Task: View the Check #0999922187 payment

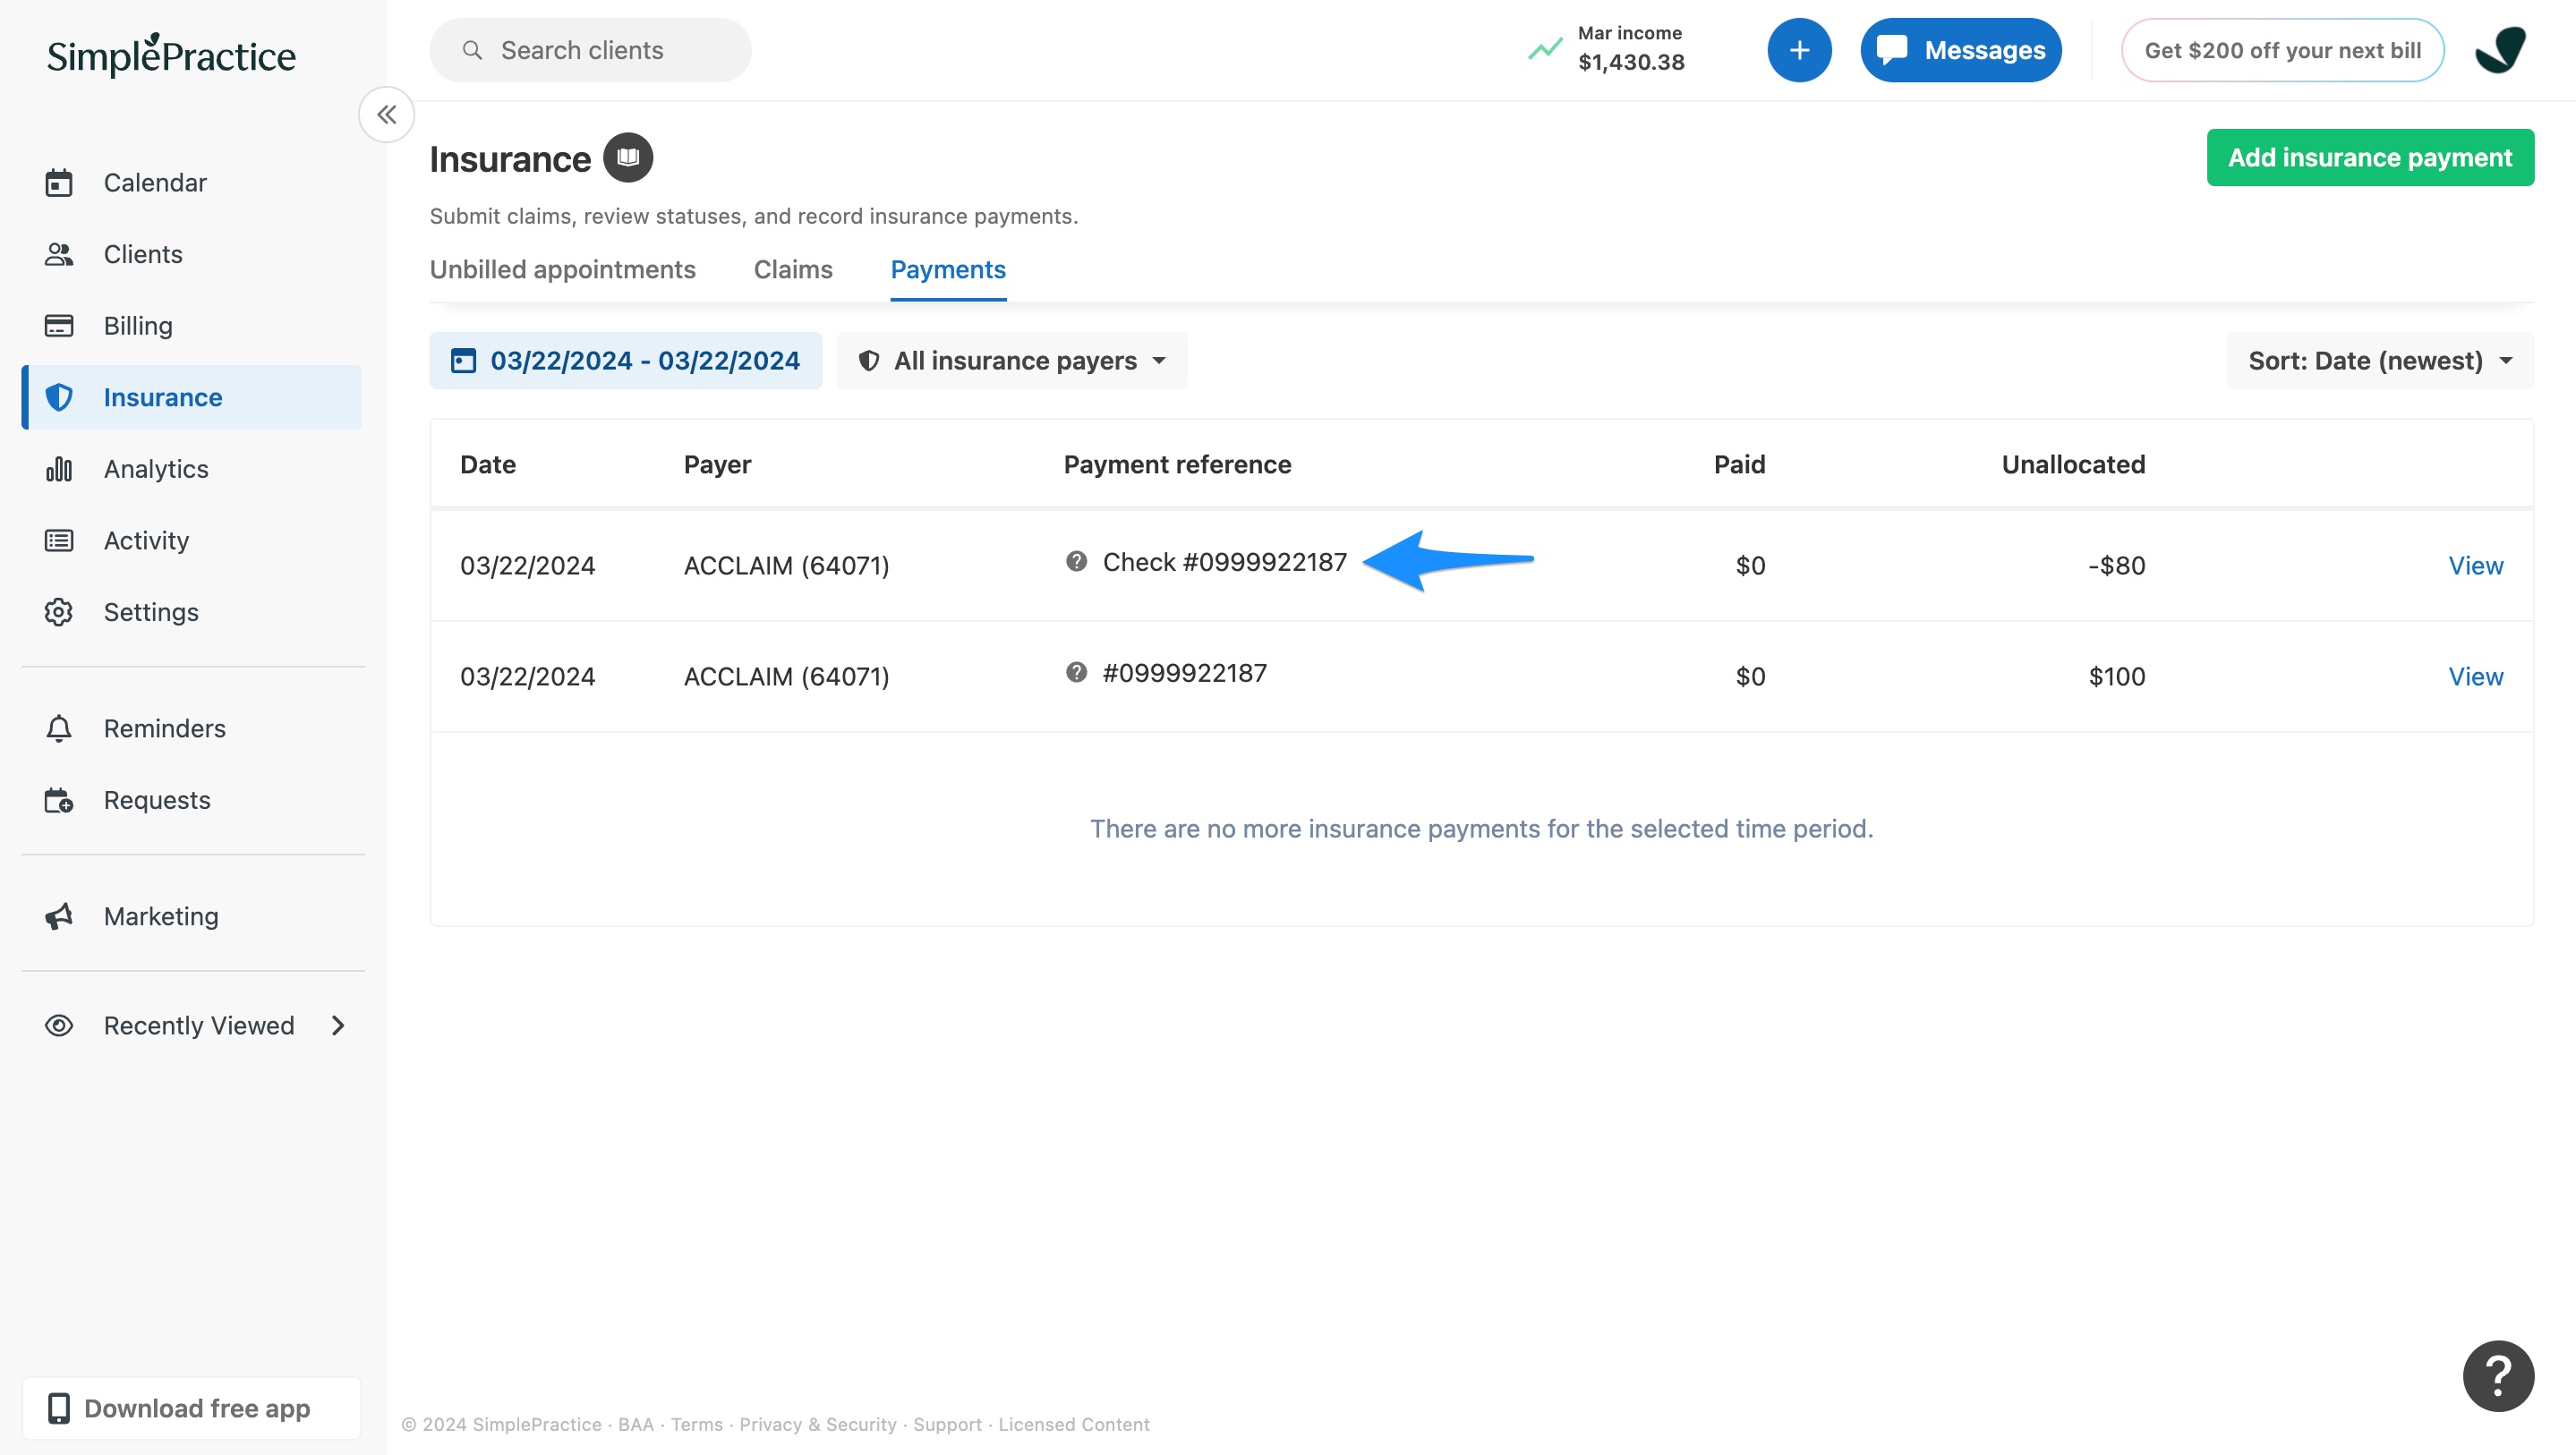Action: (x=2475, y=566)
